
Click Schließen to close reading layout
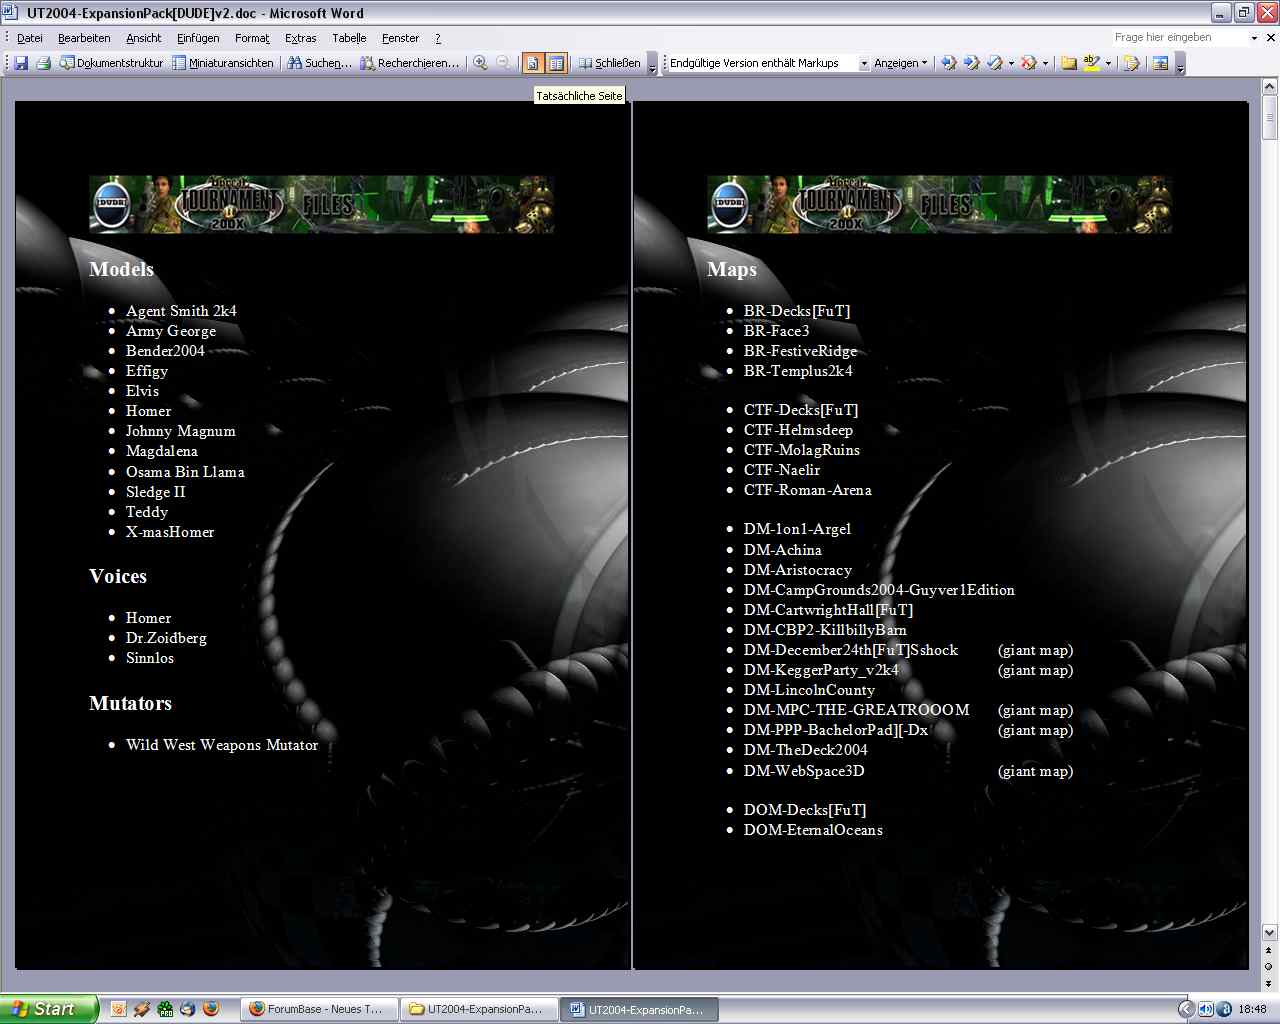(x=610, y=63)
